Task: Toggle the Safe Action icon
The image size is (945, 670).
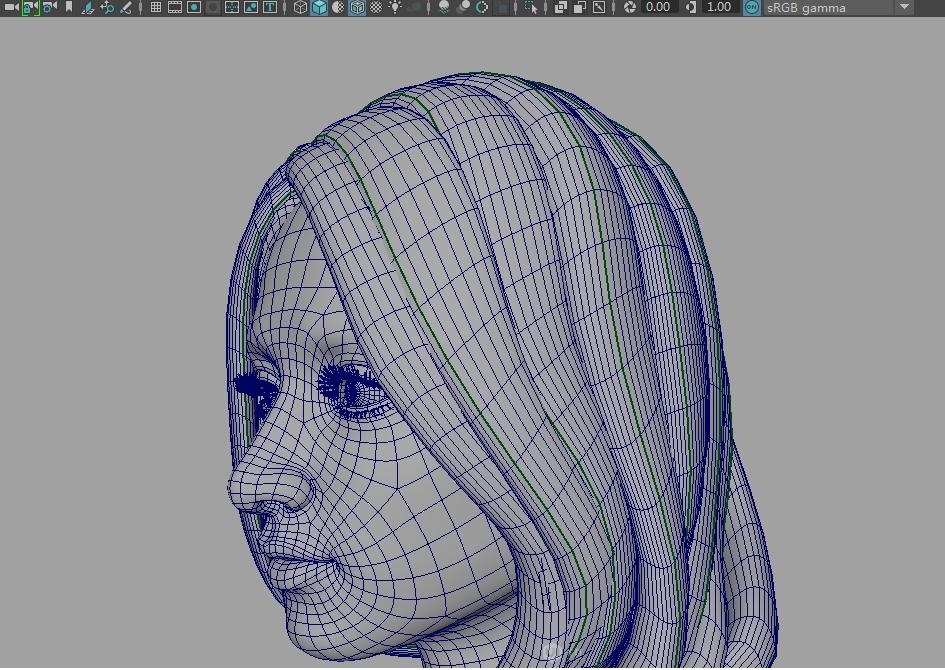Action: point(251,7)
